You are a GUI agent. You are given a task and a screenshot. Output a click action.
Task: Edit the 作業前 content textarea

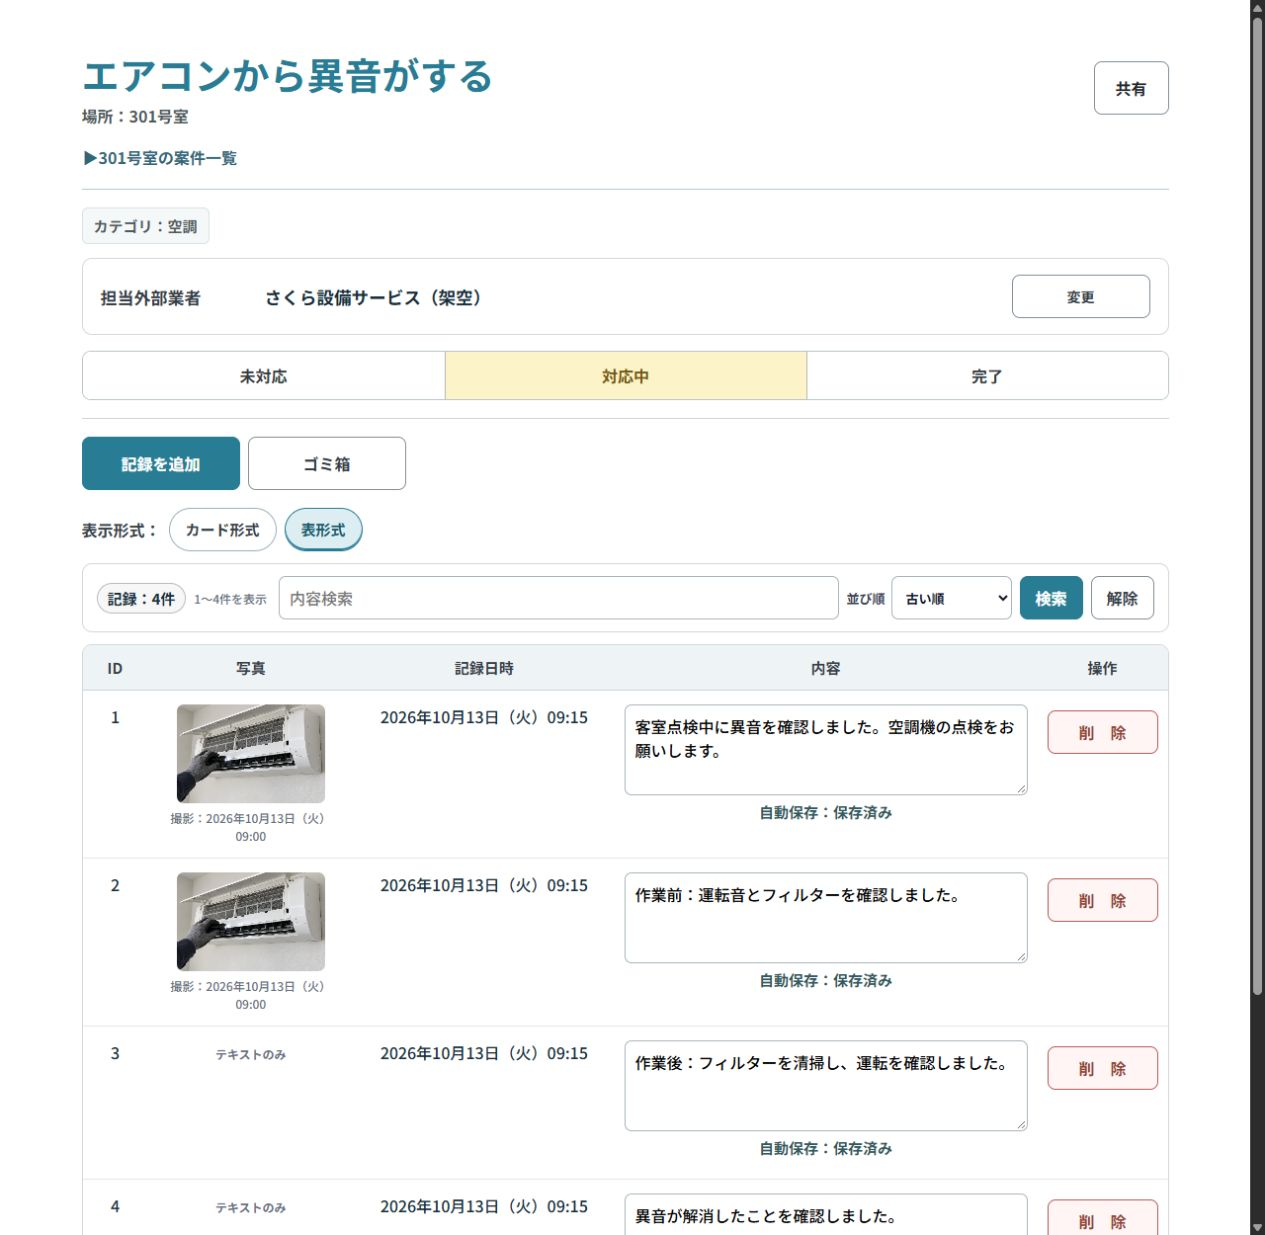[826, 918]
